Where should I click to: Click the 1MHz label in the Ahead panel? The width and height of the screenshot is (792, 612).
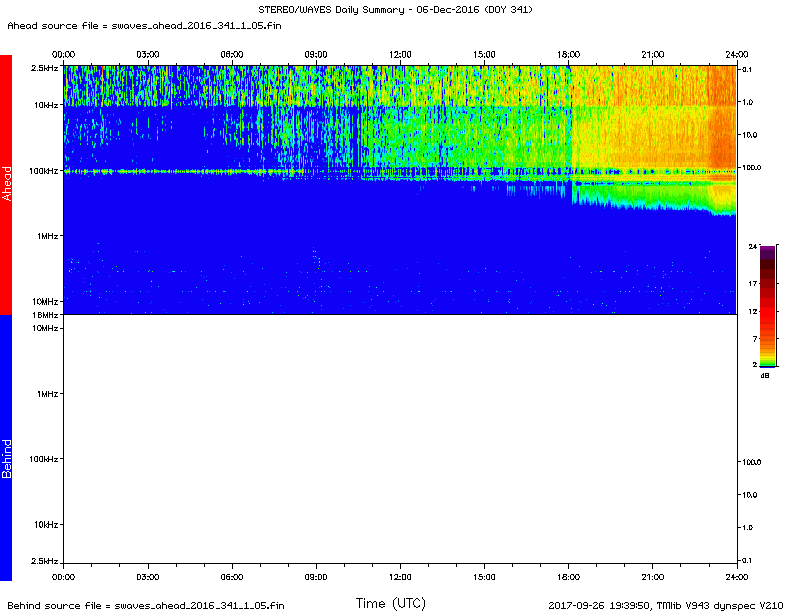click(x=46, y=236)
